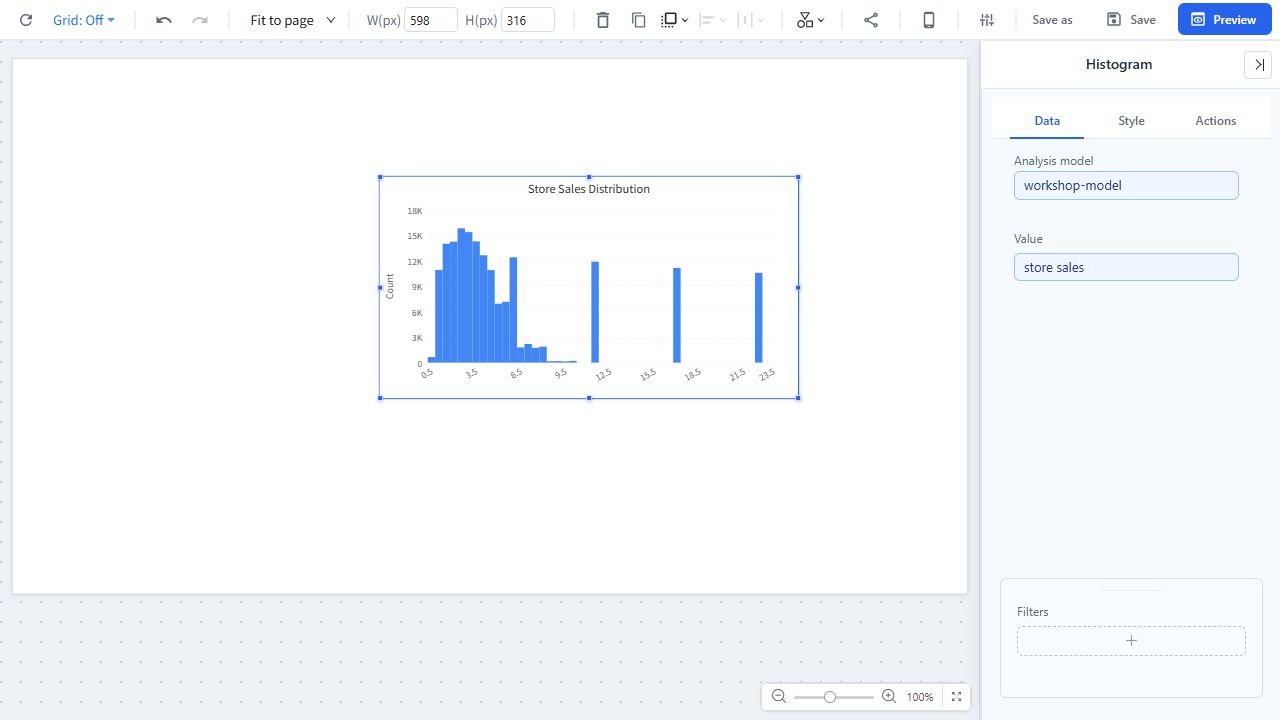Click the W(px) width input field
This screenshot has width=1280, height=720.
pyautogui.click(x=431, y=20)
